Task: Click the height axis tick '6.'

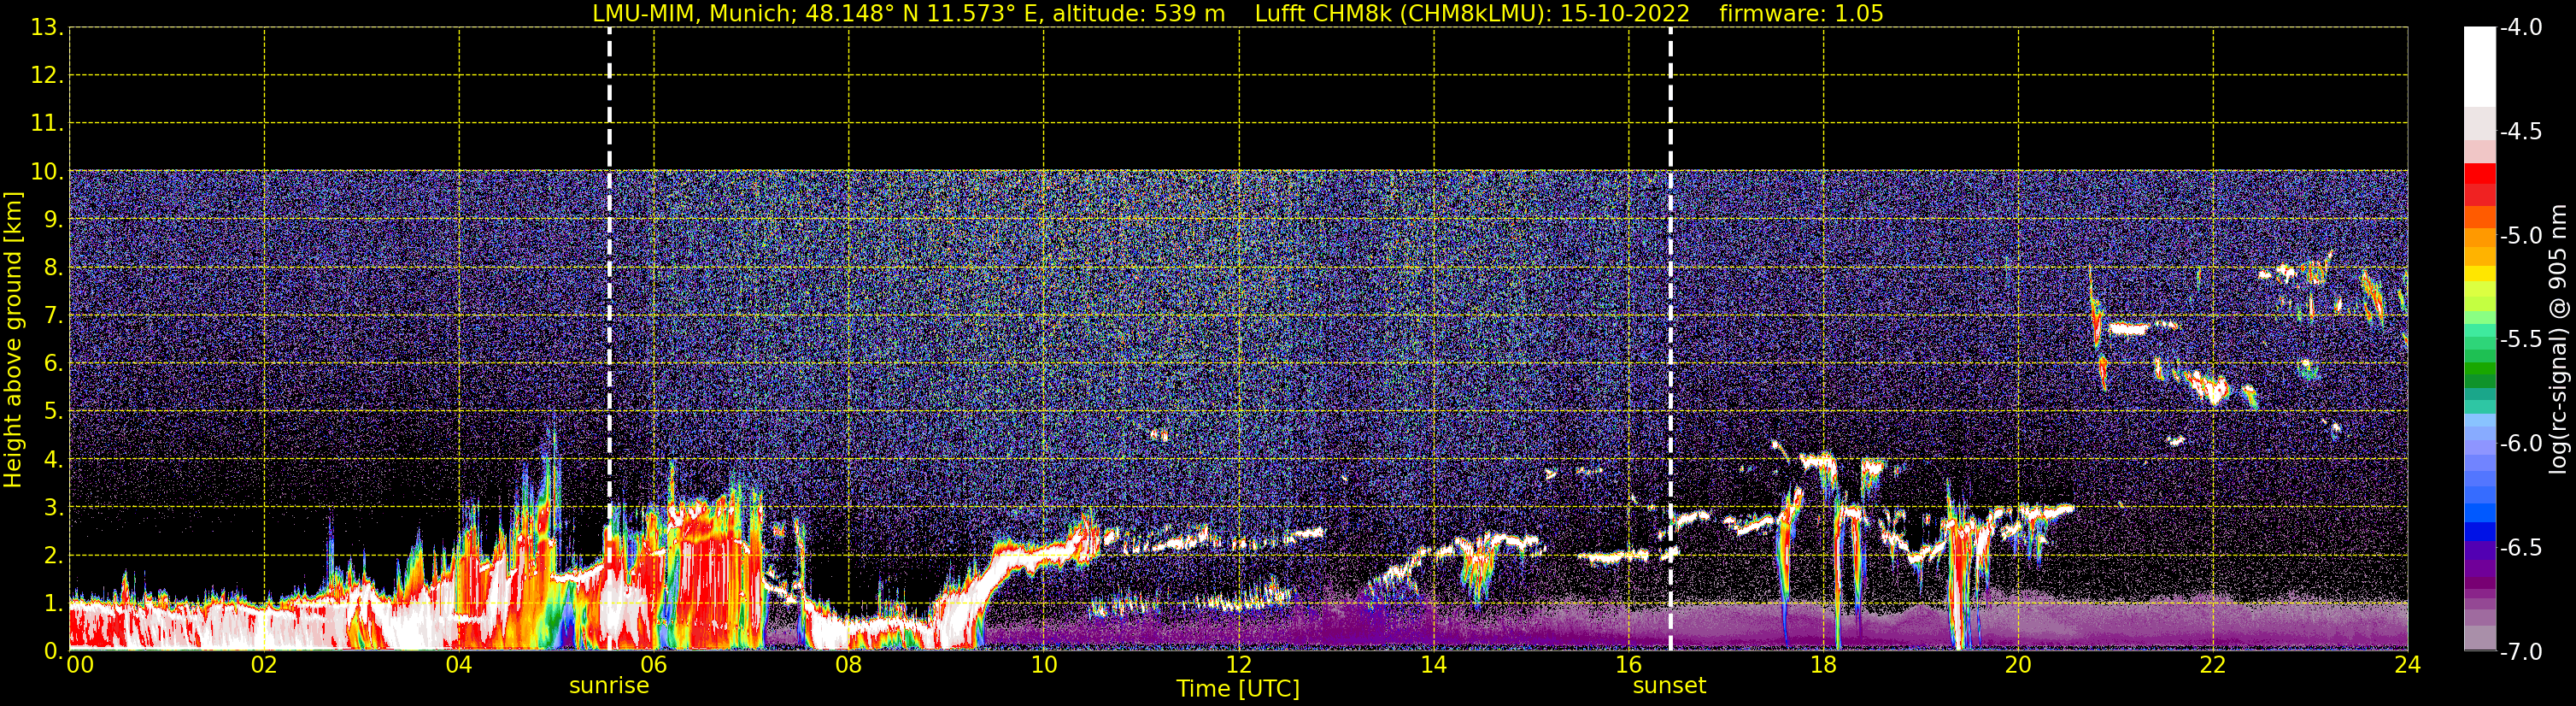Action: (x=54, y=363)
